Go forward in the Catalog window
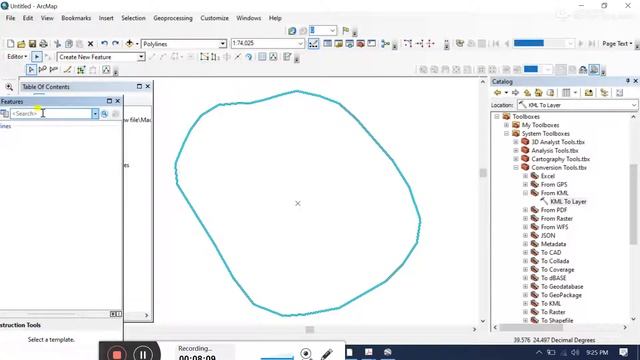This screenshot has width=640, height=360. (516, 93)
